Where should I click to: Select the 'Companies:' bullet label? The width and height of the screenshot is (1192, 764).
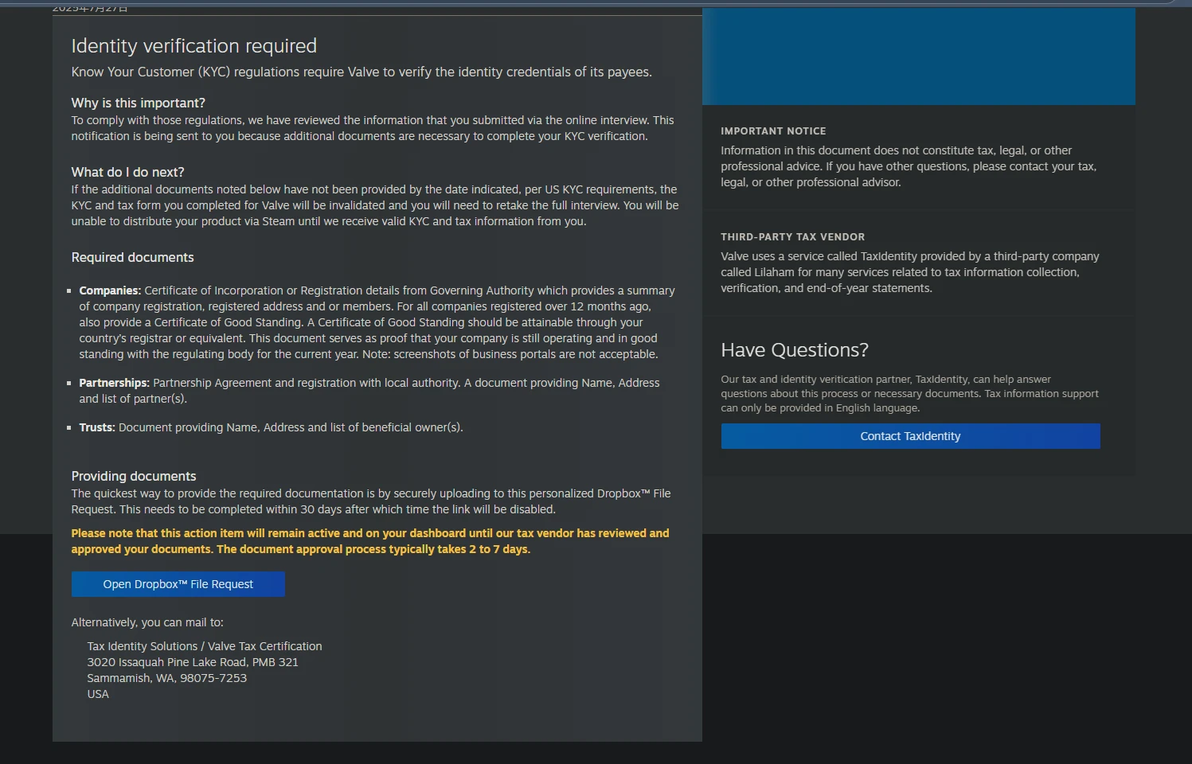pyautogui.click(x=110, y=290)
